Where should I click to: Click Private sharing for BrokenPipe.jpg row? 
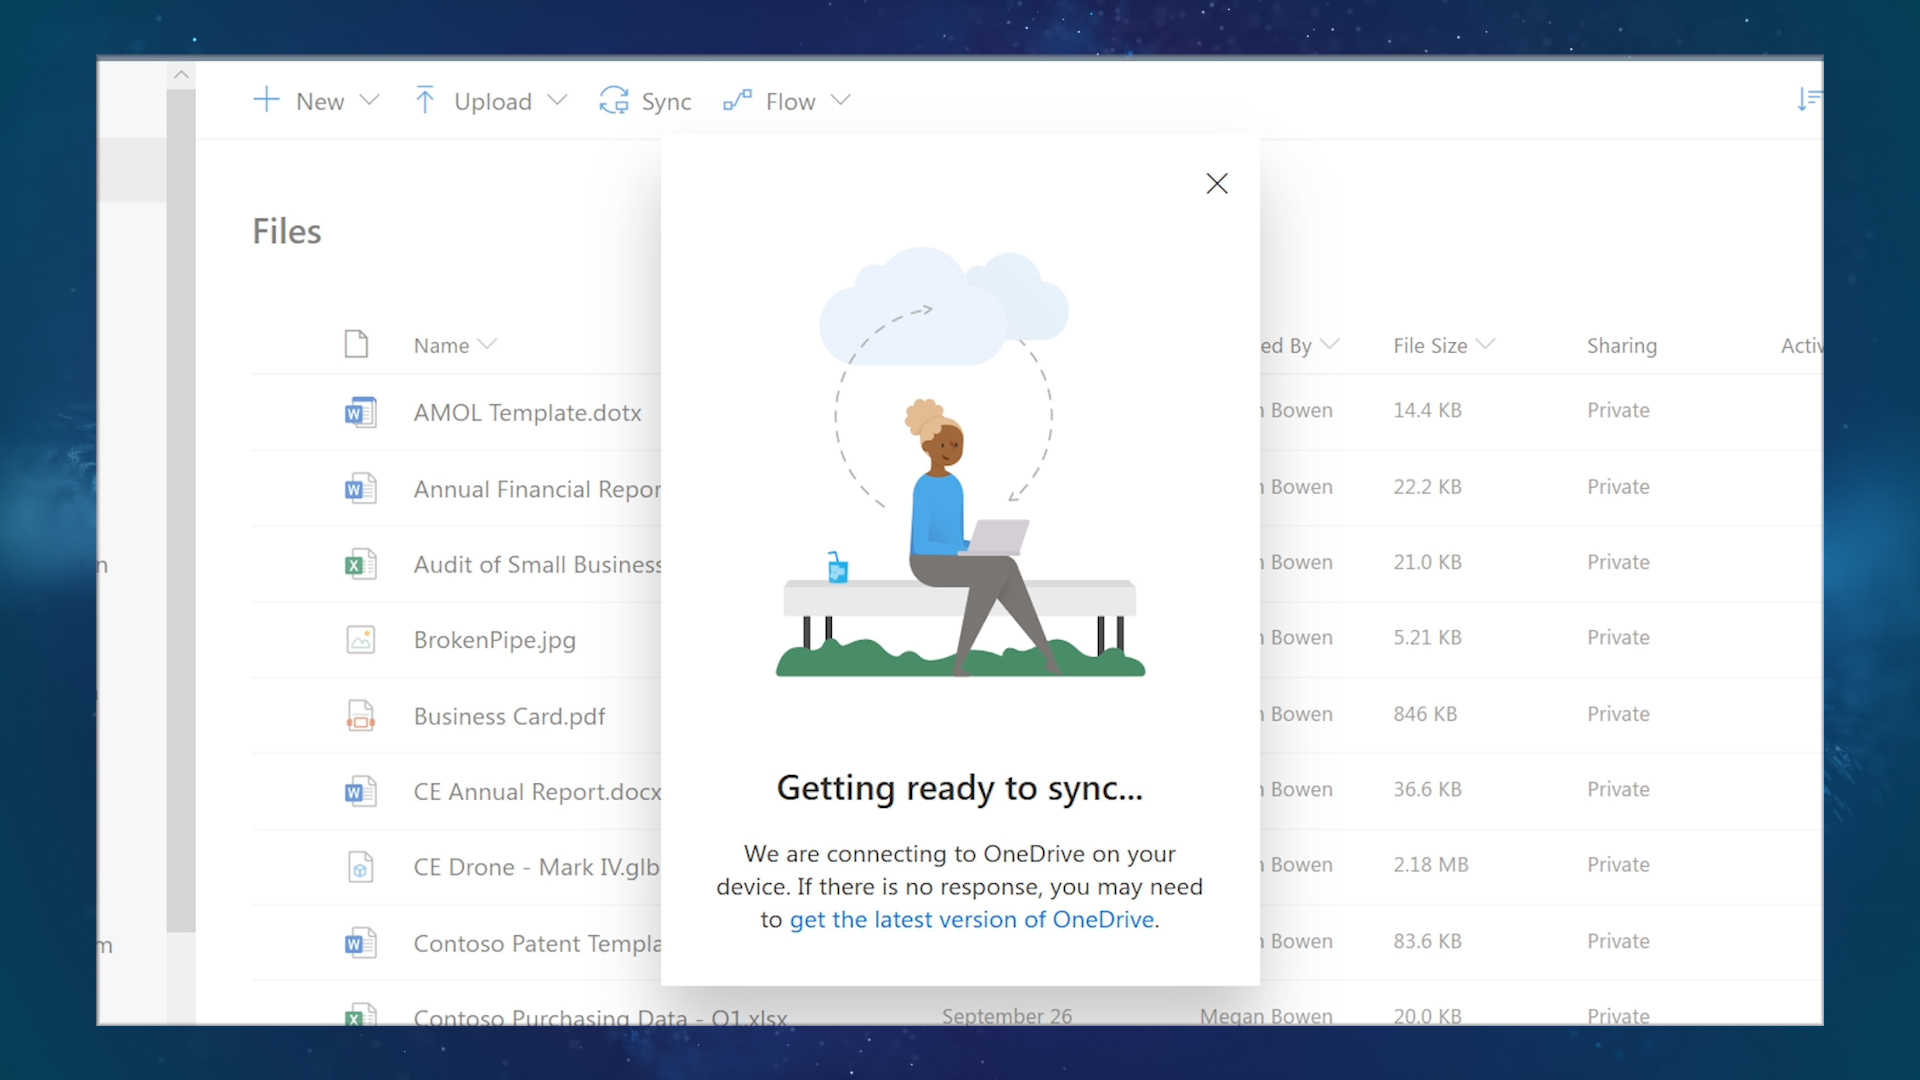pos(1618,637)
